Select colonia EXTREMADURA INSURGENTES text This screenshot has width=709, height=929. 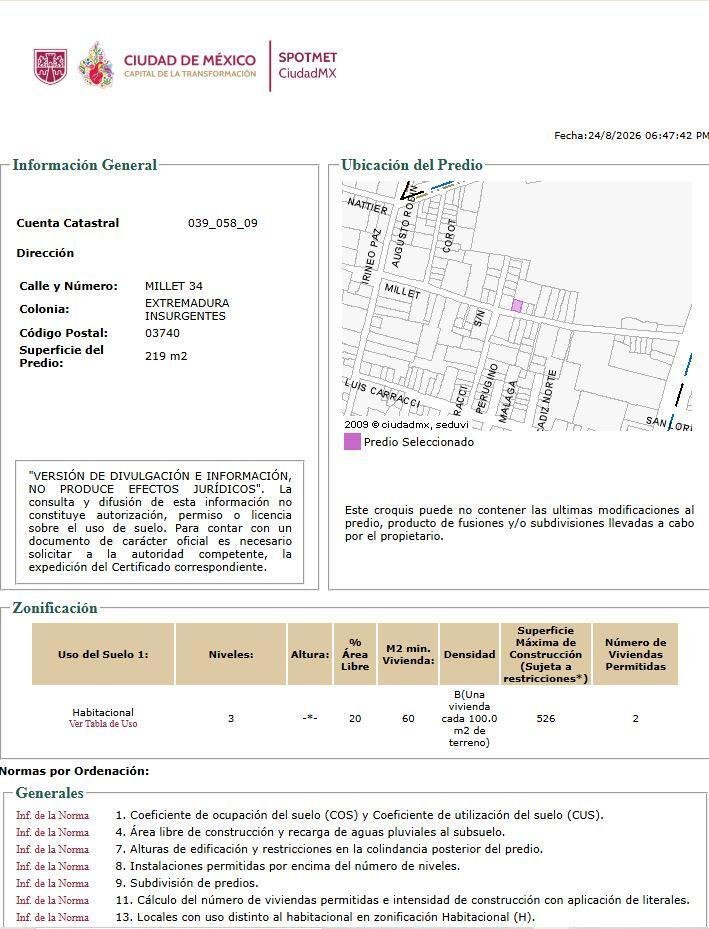coord(187,309)
